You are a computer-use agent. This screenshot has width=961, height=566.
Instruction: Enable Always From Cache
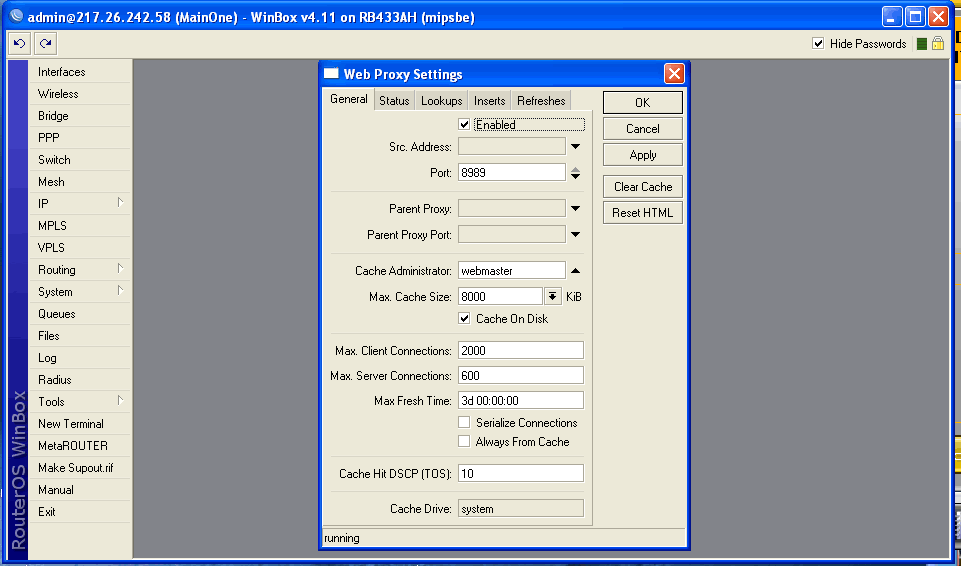(x=464, y=442)
